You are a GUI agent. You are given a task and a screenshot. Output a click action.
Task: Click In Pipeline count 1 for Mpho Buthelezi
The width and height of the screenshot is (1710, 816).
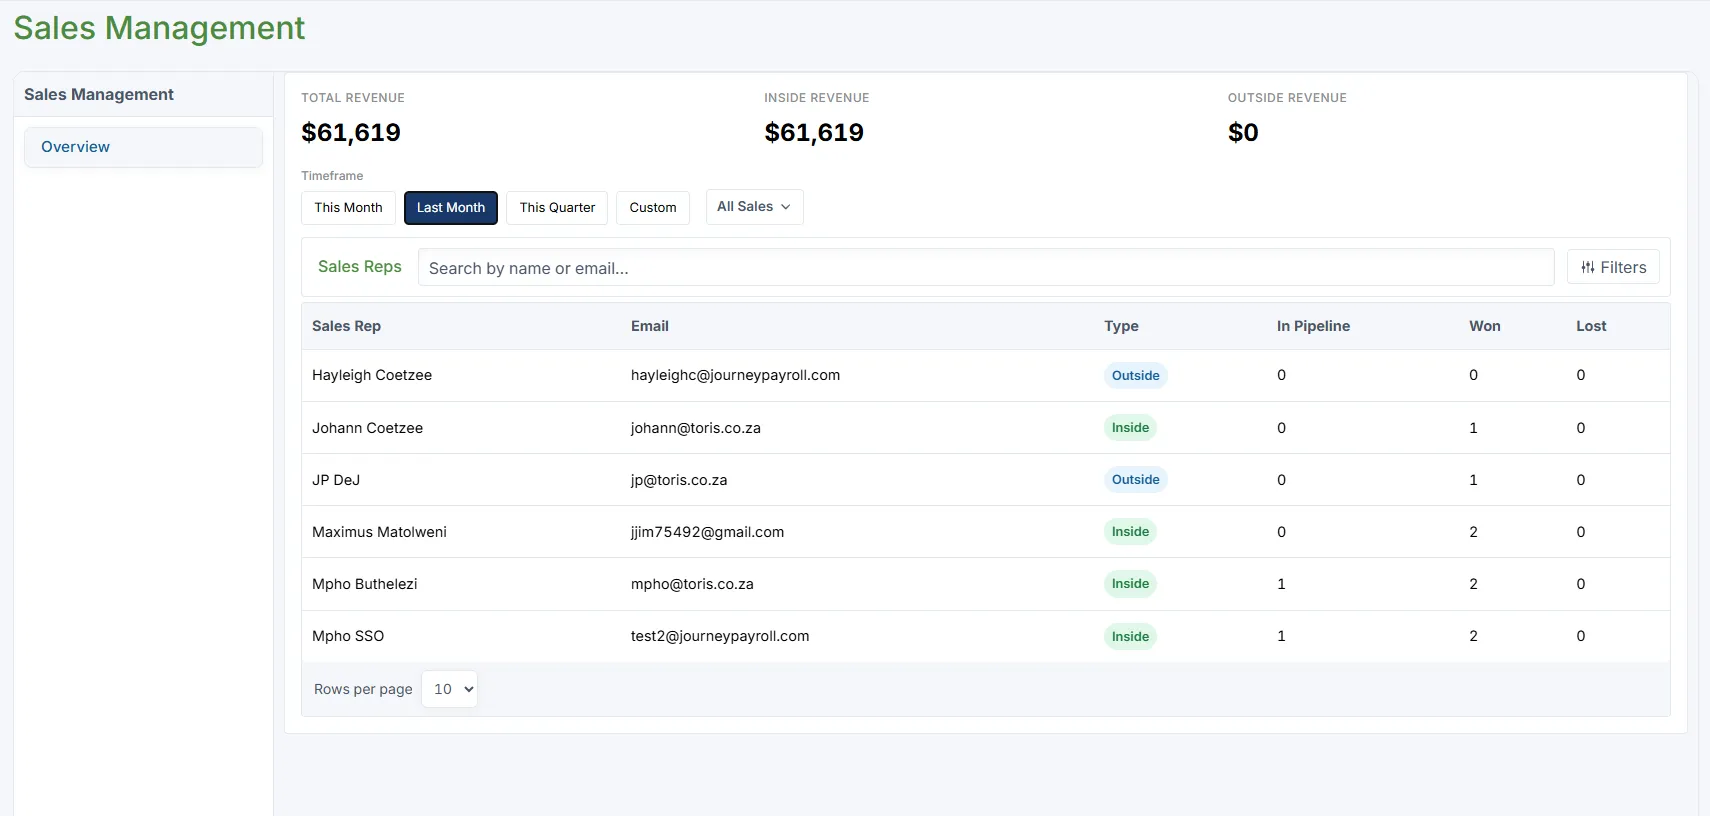(1281, 584)
